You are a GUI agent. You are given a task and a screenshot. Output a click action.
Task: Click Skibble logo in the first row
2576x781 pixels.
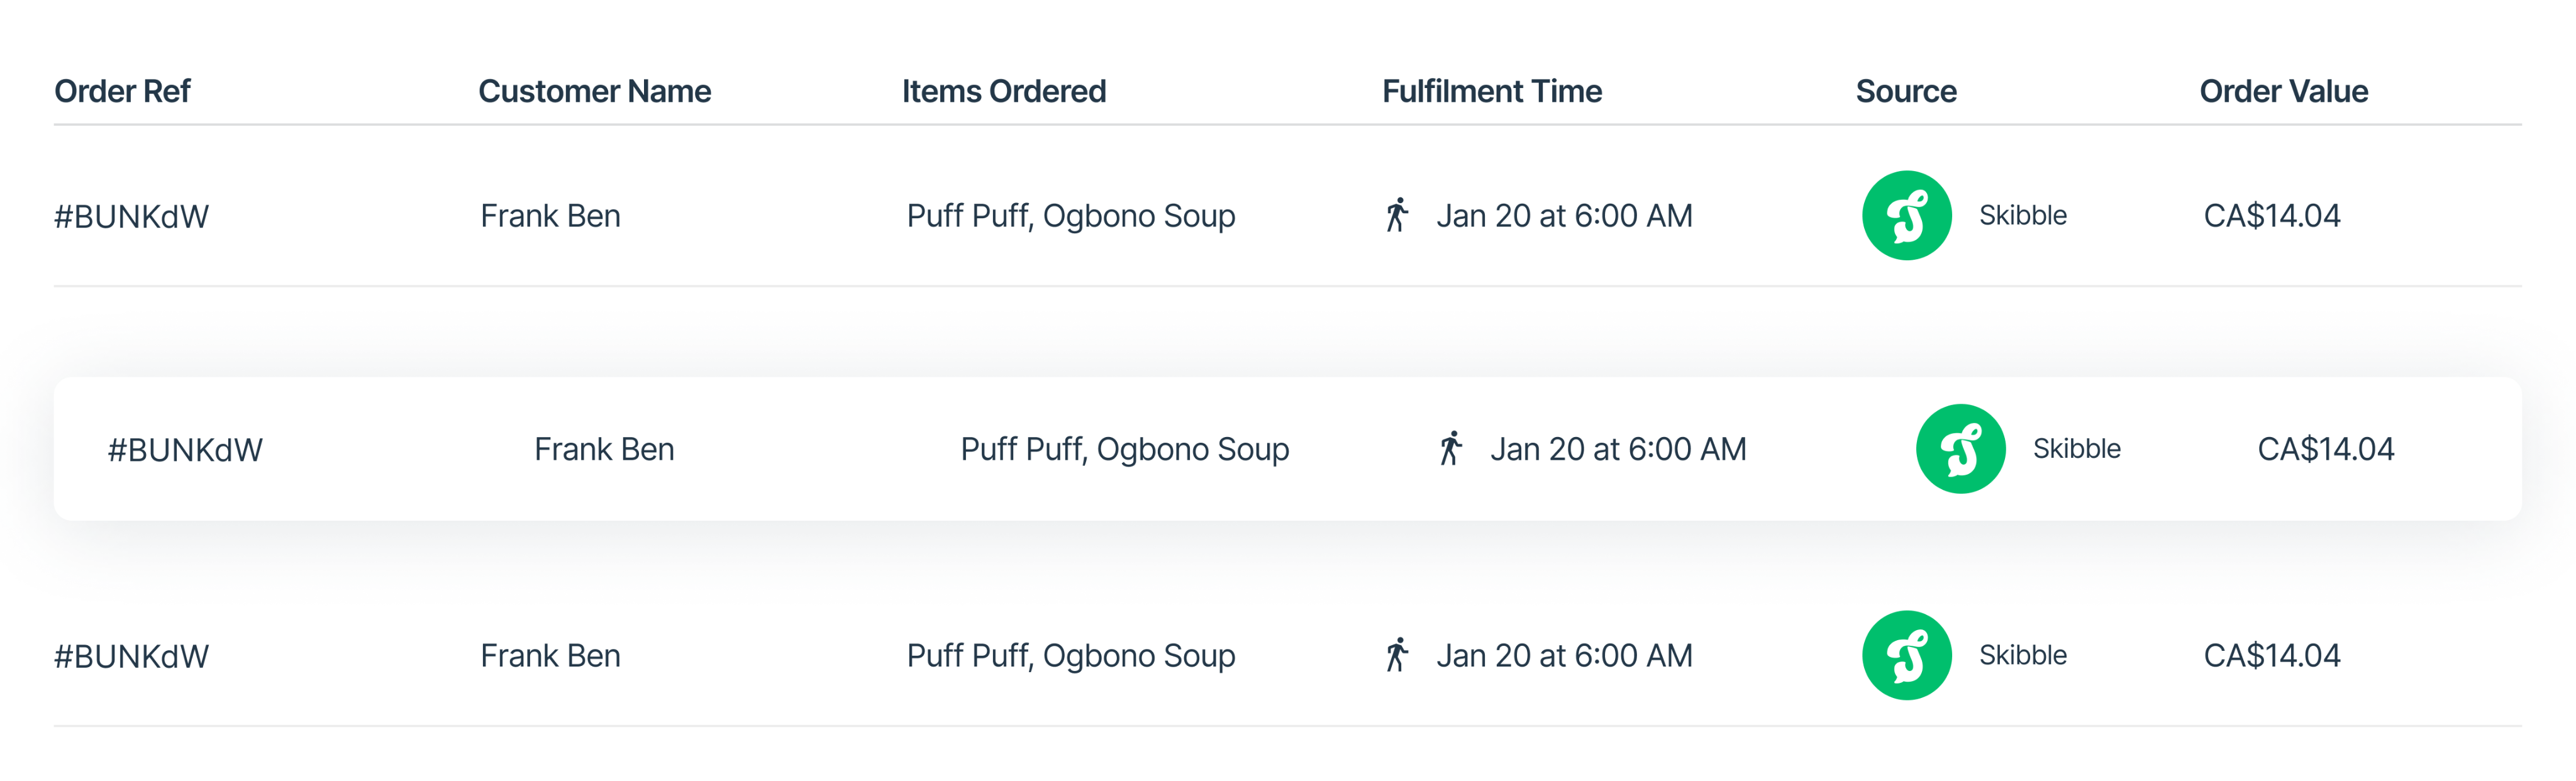(1906, 216)
